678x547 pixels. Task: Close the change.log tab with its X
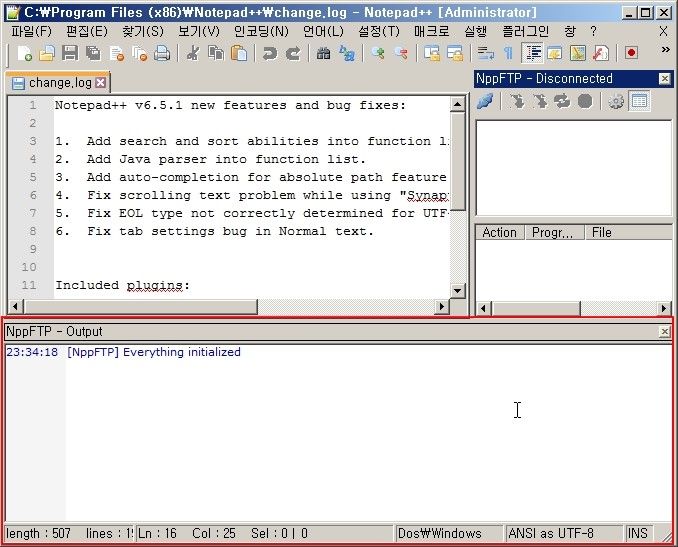(100, 83)
